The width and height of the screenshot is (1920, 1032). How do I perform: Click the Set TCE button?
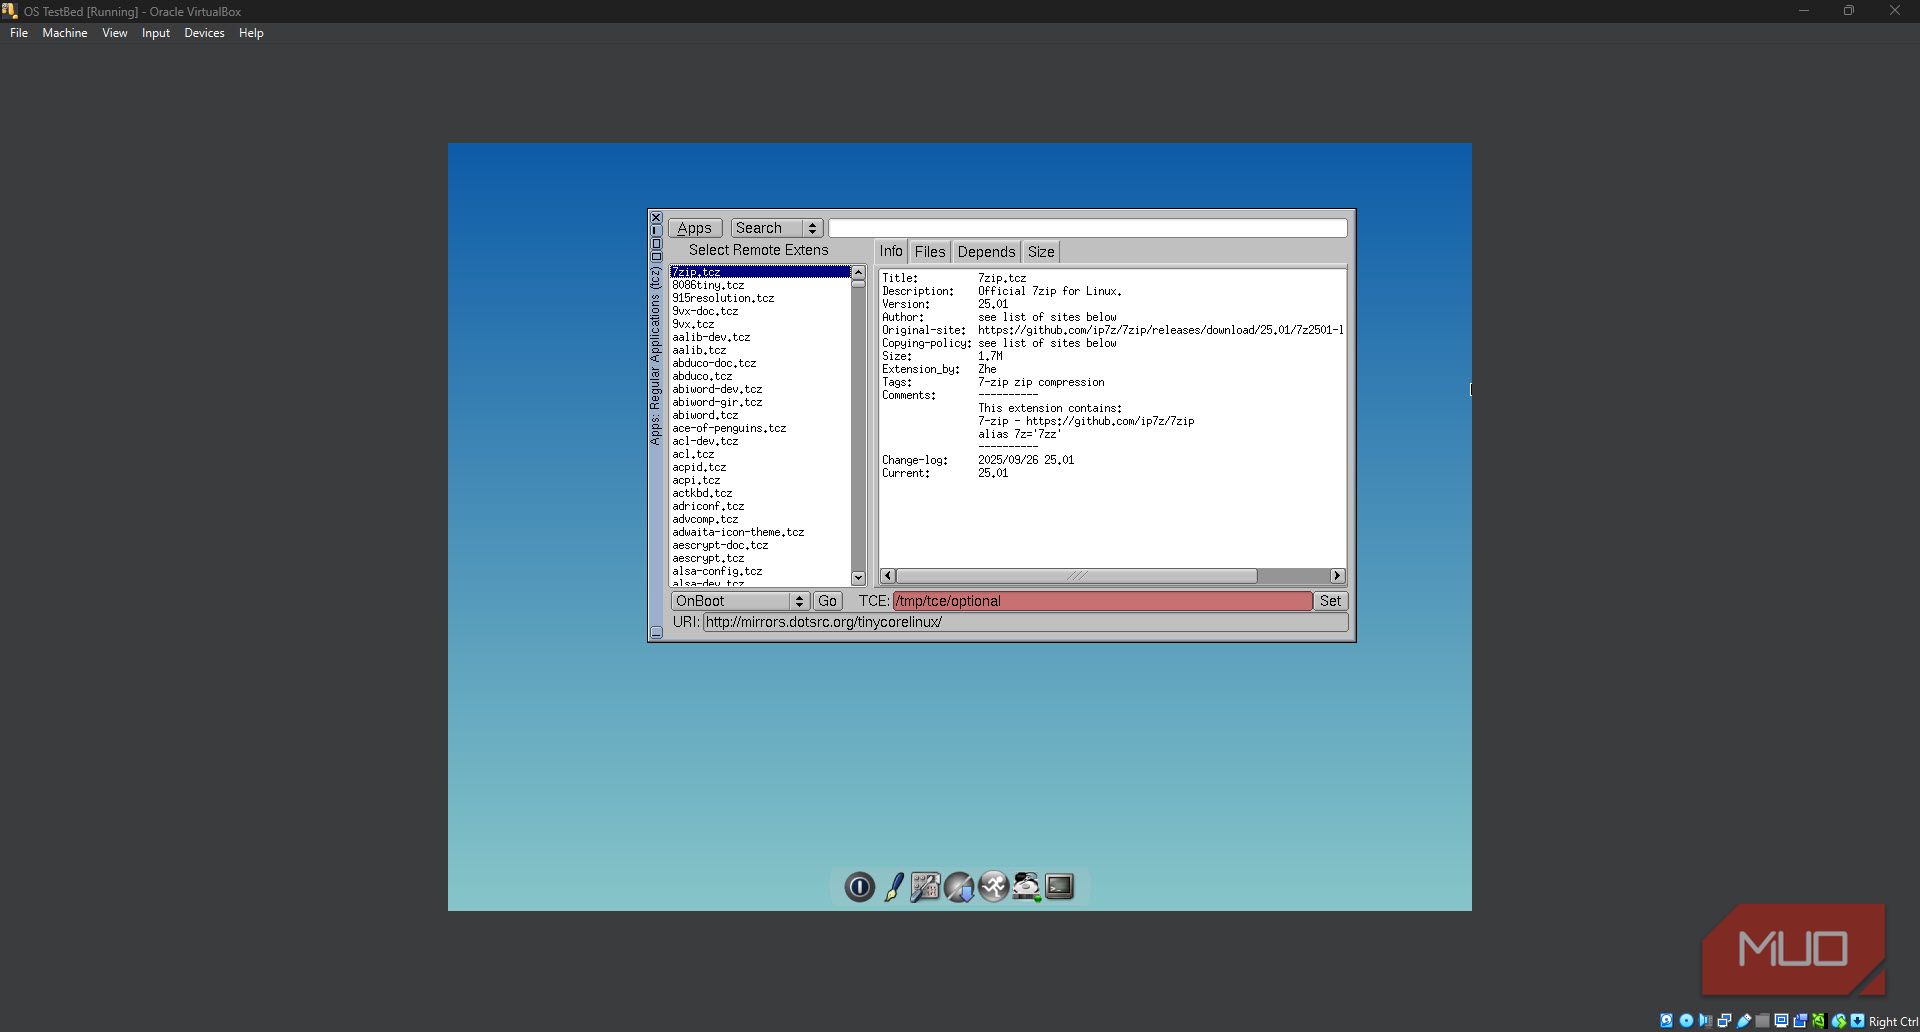pos(1330,601)
